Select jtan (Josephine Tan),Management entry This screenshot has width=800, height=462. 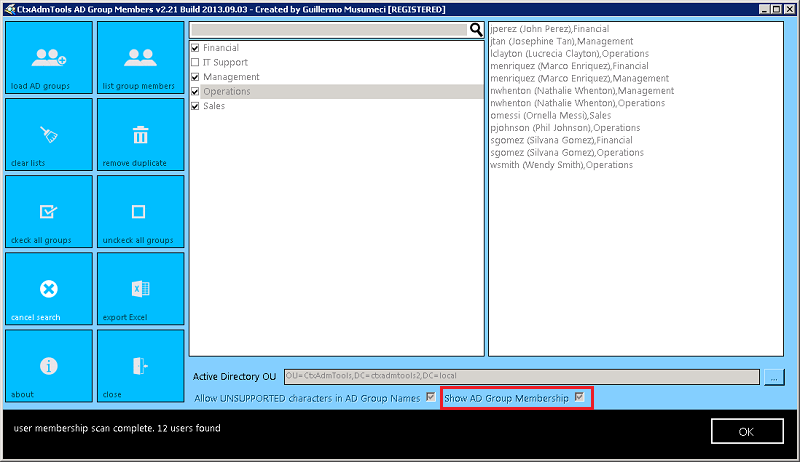(562, 41)
